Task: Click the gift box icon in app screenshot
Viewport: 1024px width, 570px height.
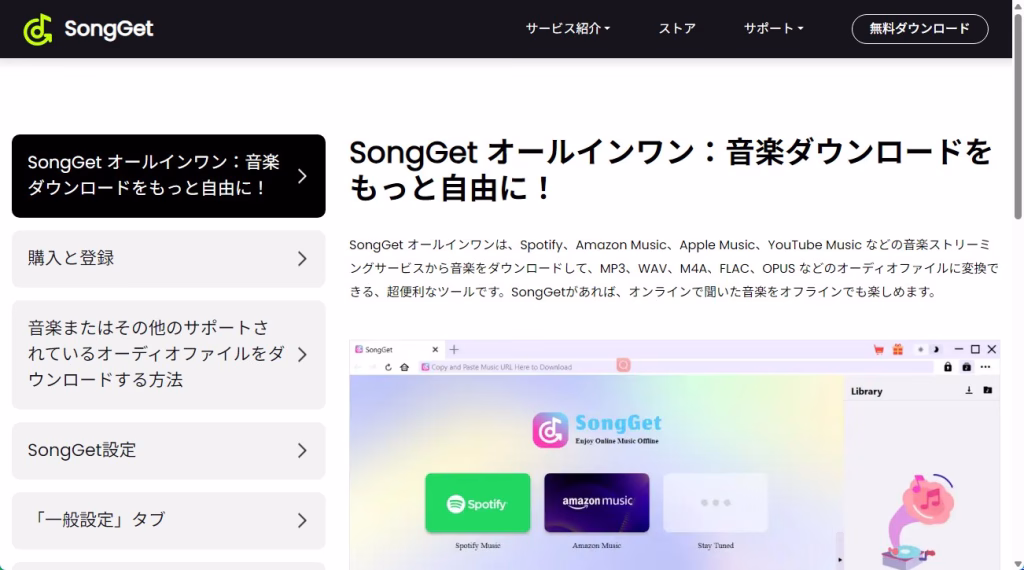Action: point(898,350)
